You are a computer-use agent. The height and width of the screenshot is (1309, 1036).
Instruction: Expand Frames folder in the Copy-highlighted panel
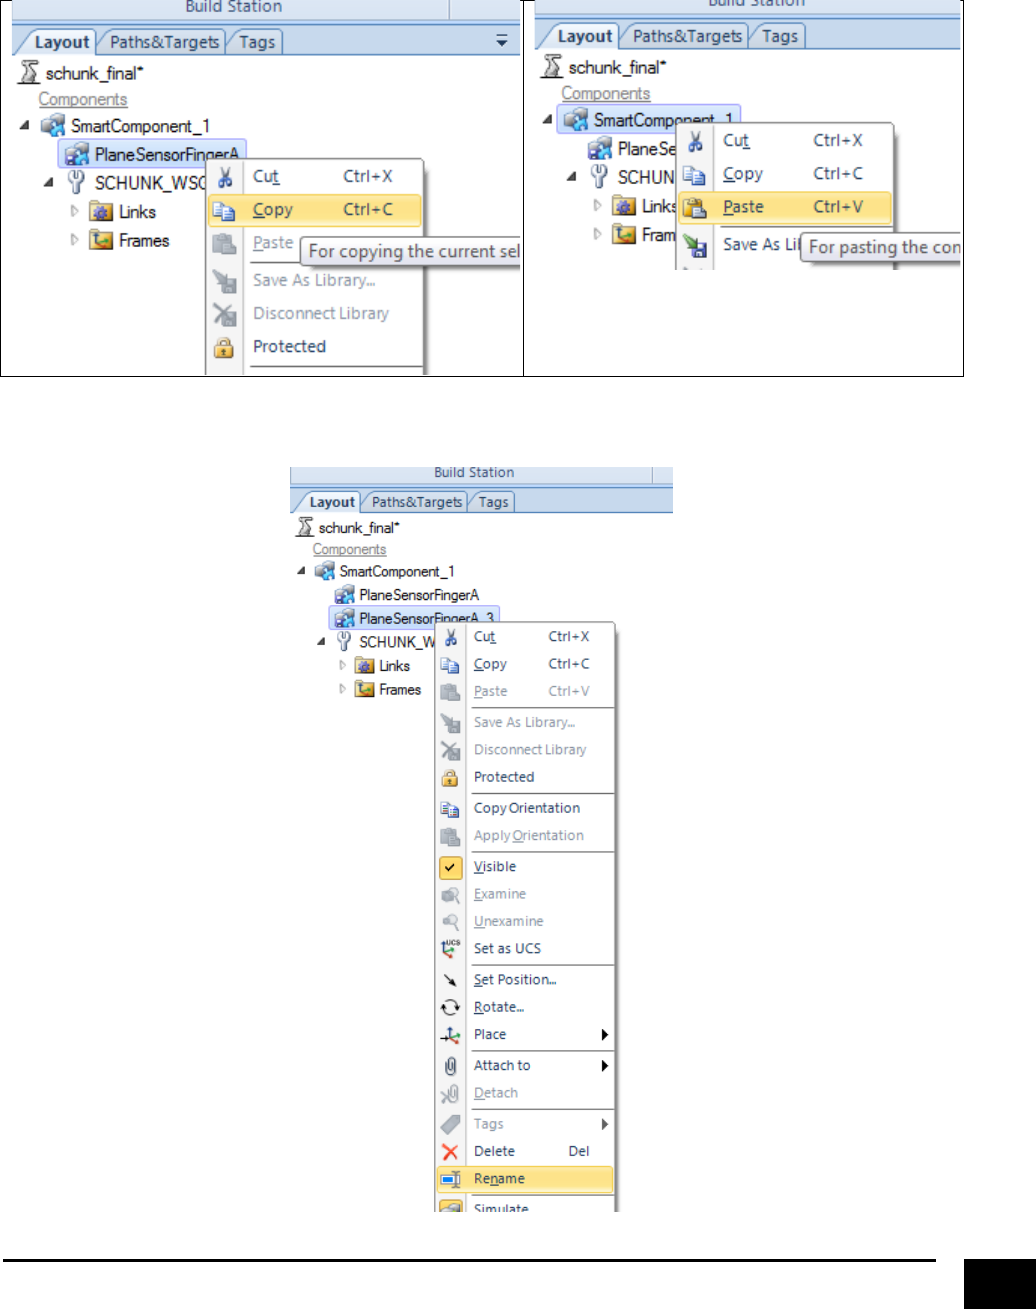[74, 240]
